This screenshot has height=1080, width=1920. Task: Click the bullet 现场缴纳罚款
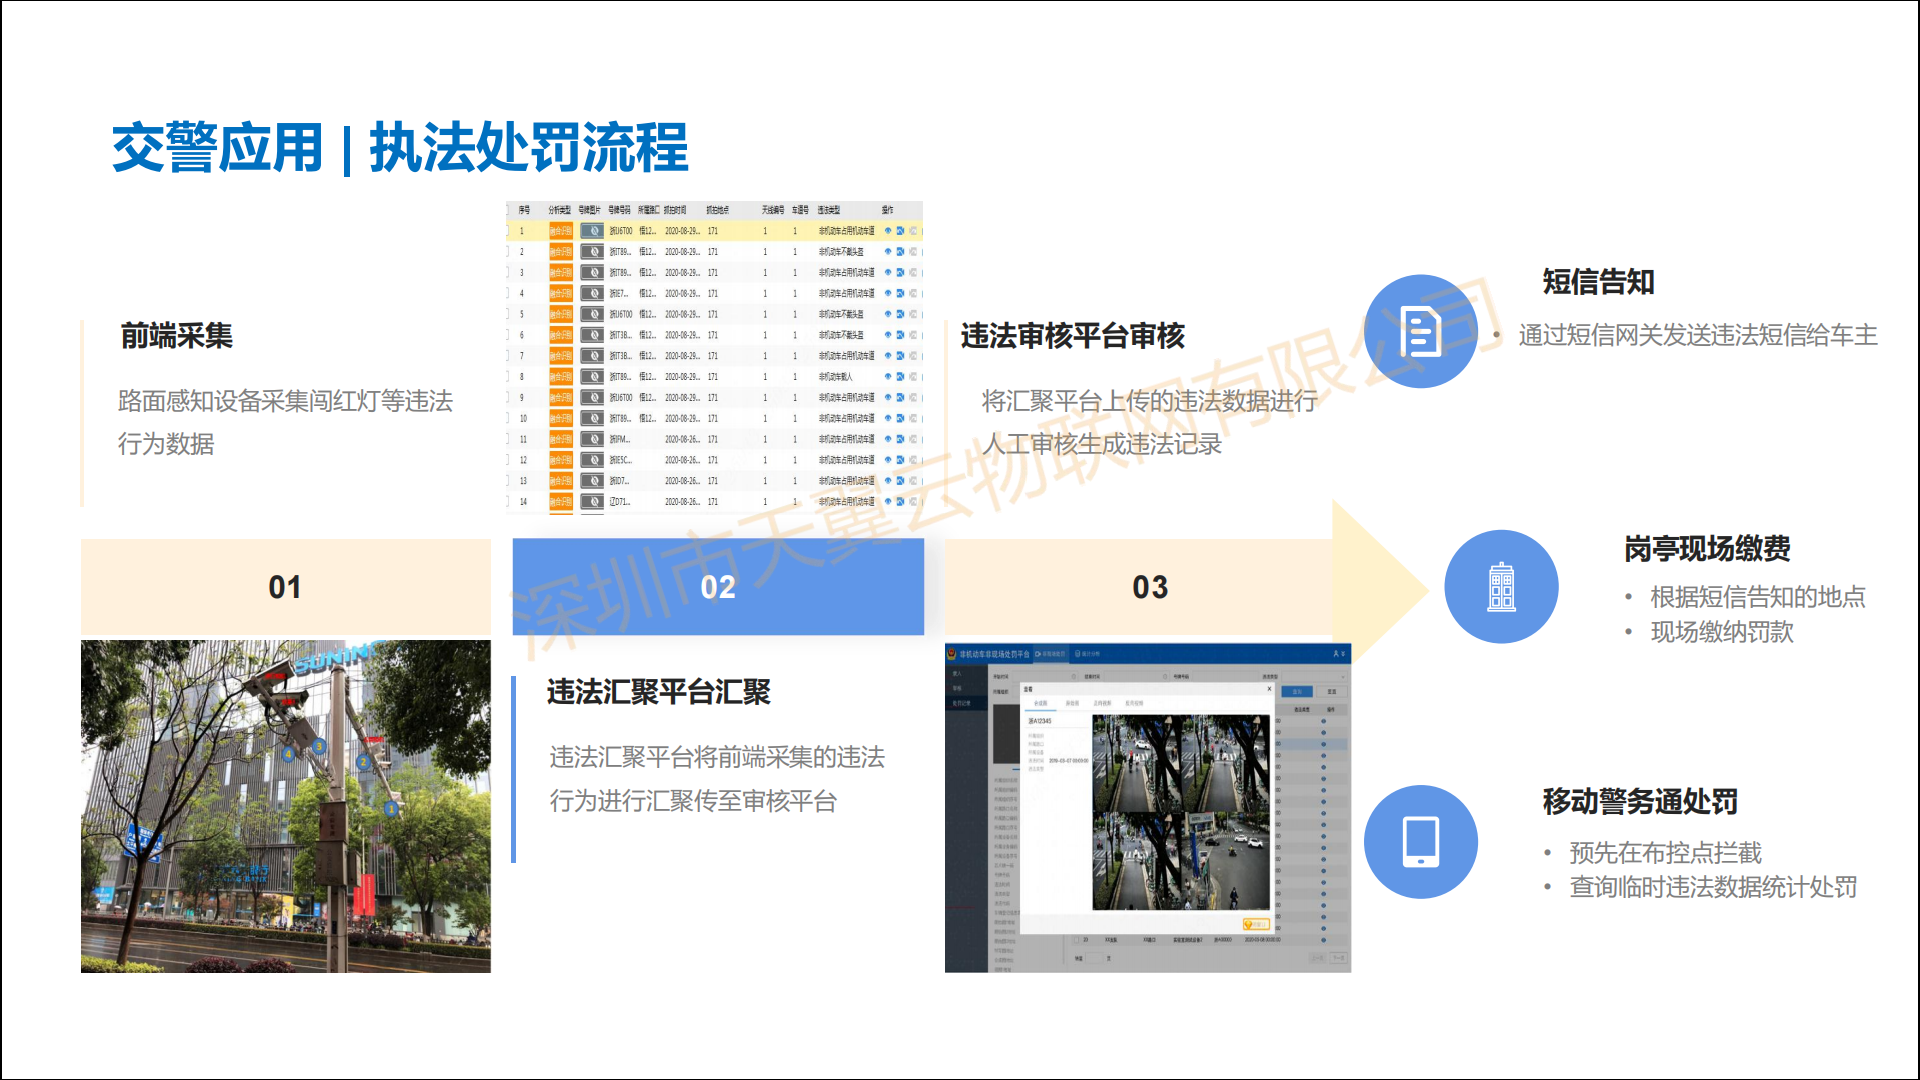click(x=1722, y=632)
